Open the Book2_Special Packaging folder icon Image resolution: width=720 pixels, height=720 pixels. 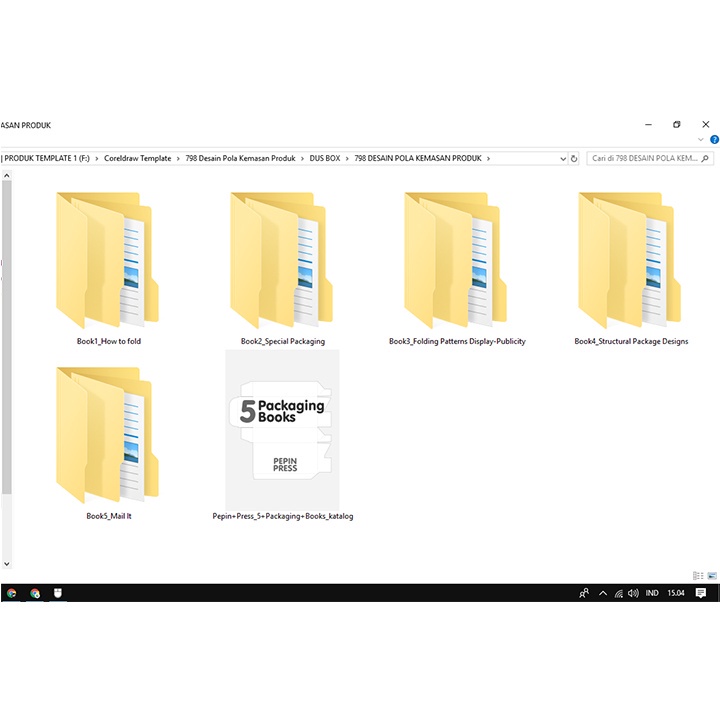coord(281,260)
